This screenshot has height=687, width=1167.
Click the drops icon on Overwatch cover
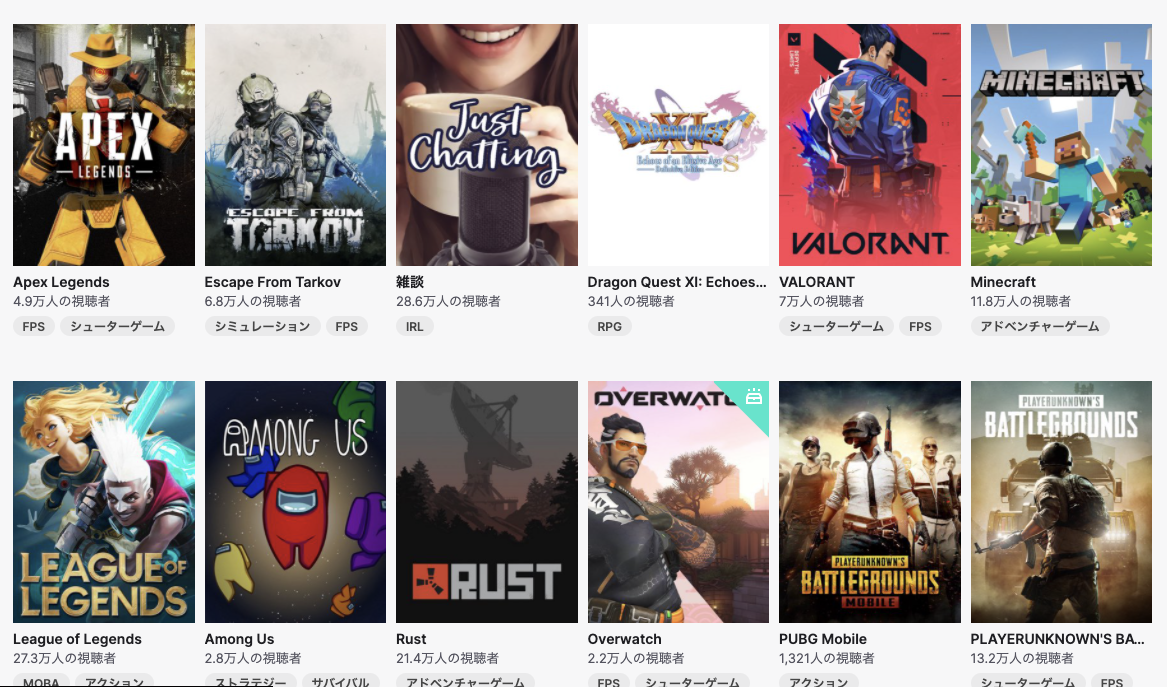754,396
